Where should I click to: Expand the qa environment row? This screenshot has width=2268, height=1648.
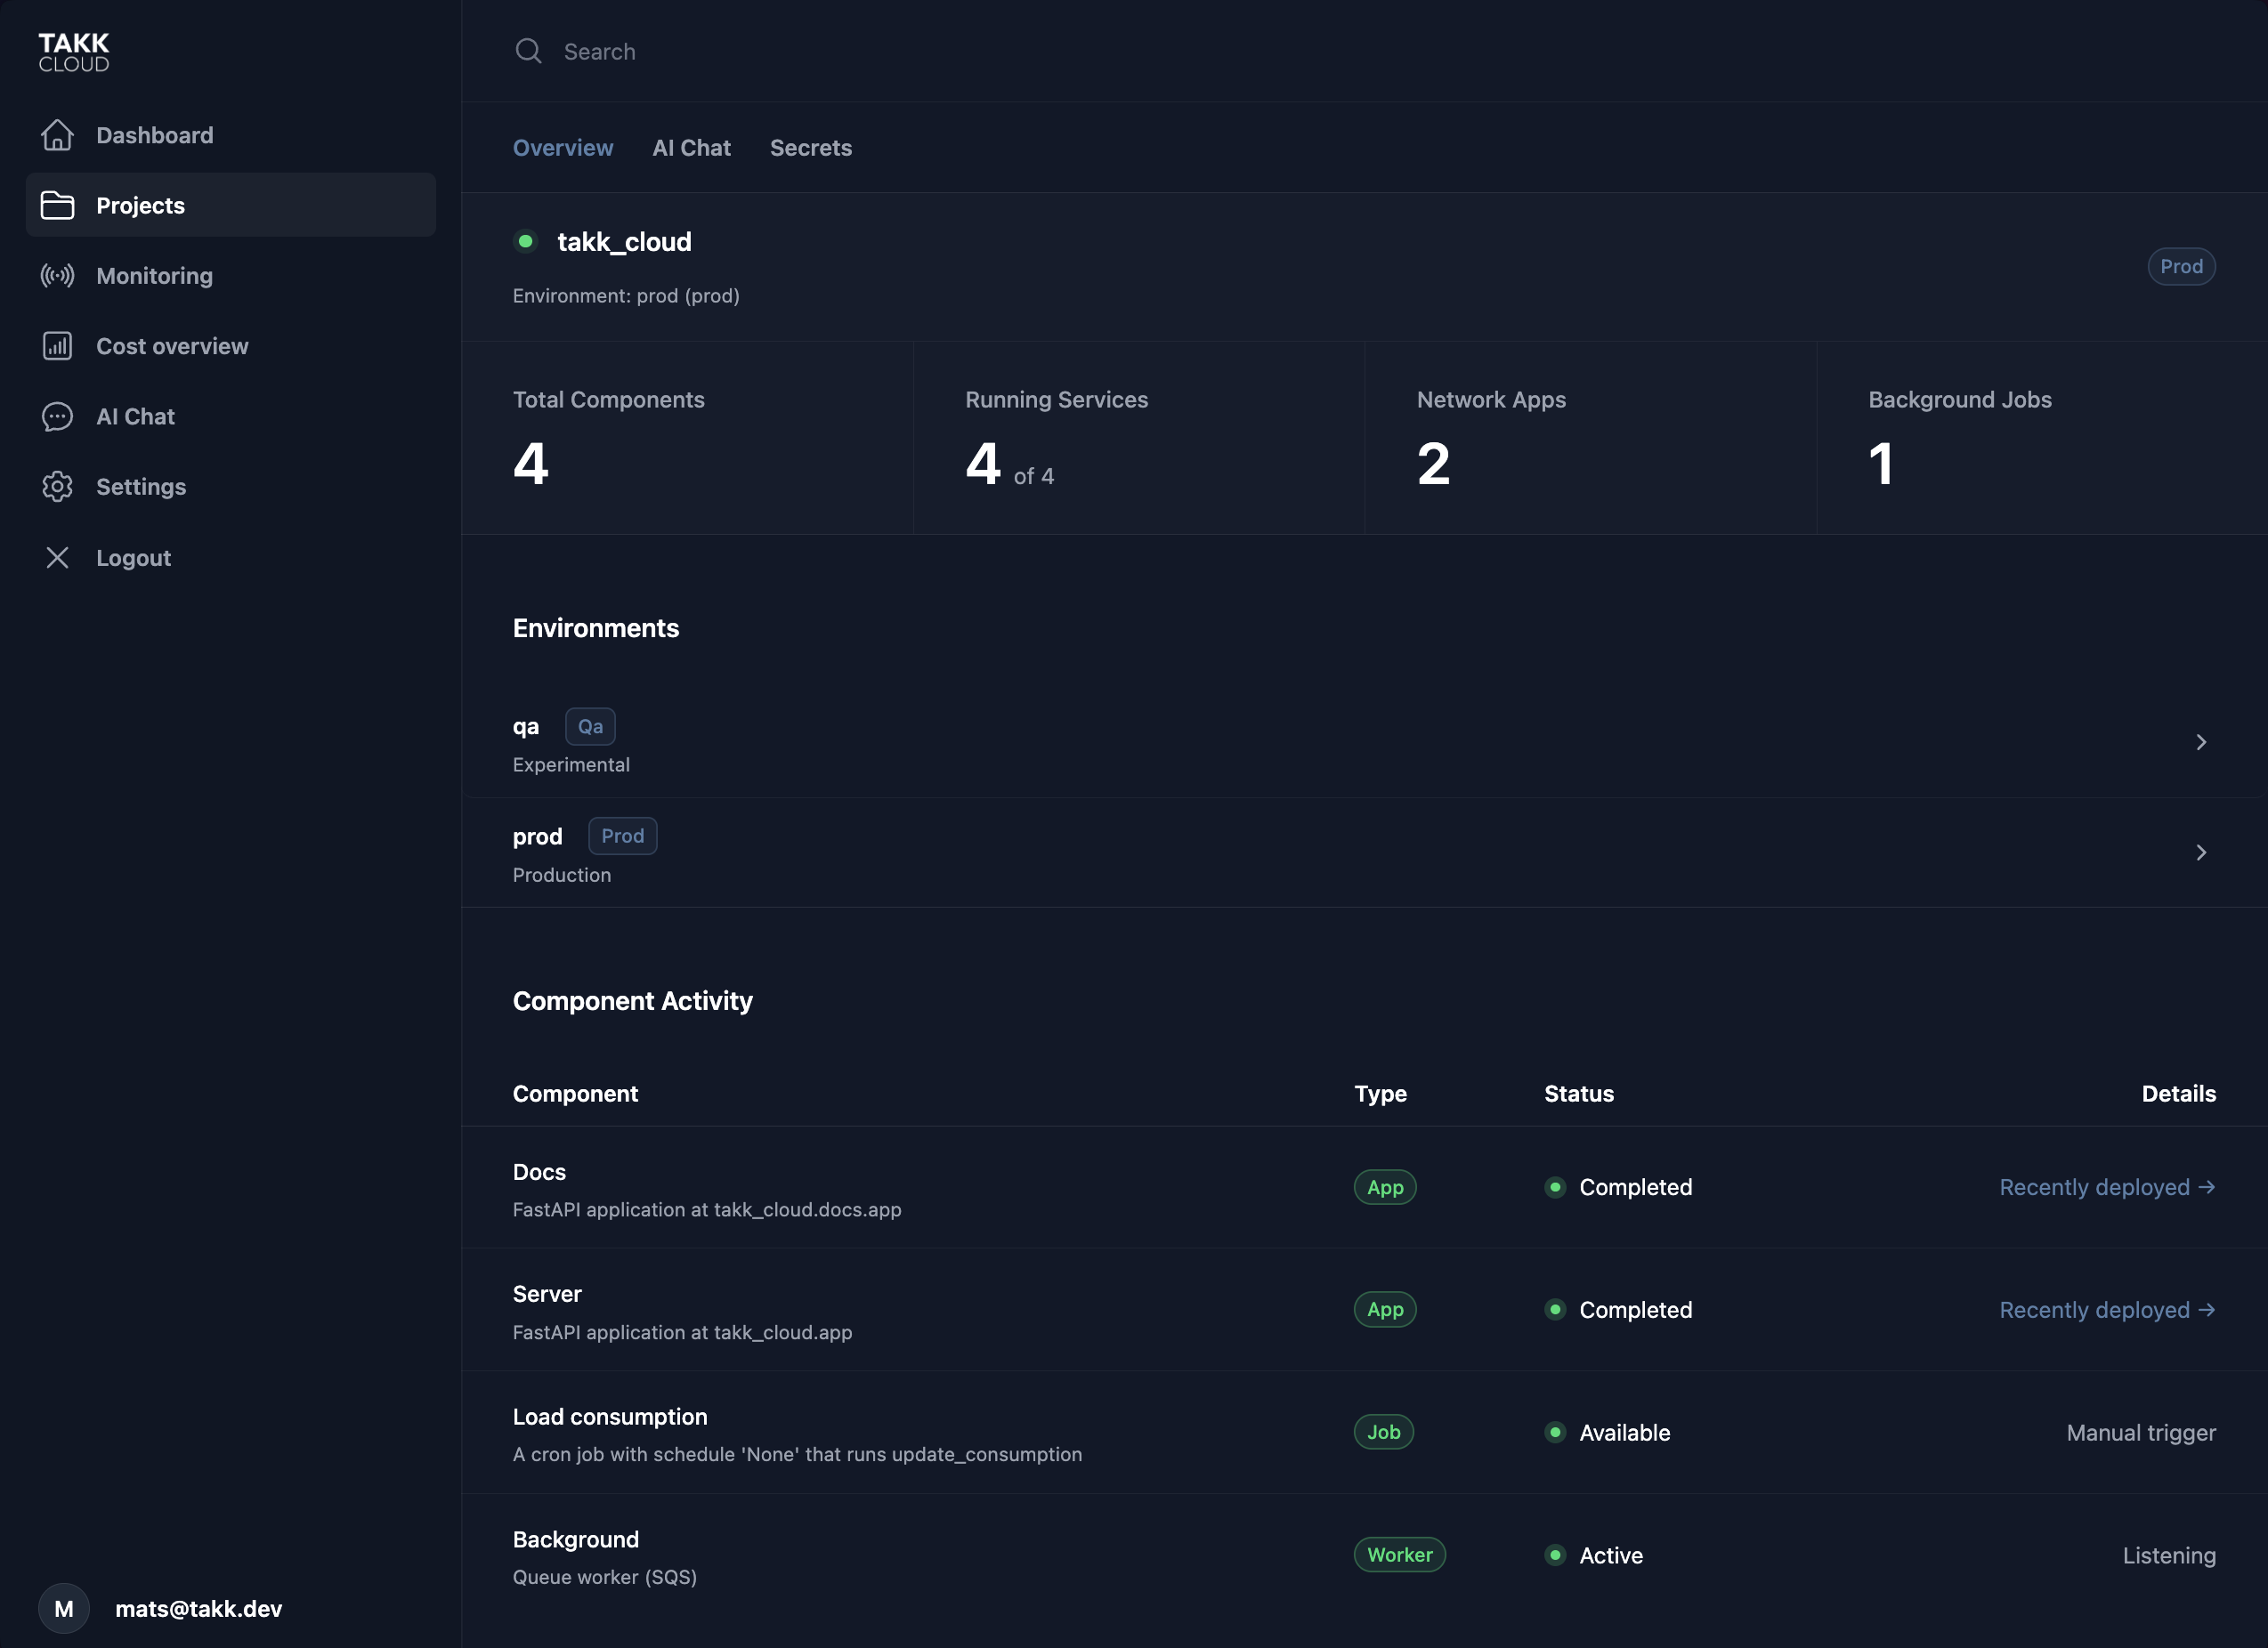click(x=2200, y=742)
